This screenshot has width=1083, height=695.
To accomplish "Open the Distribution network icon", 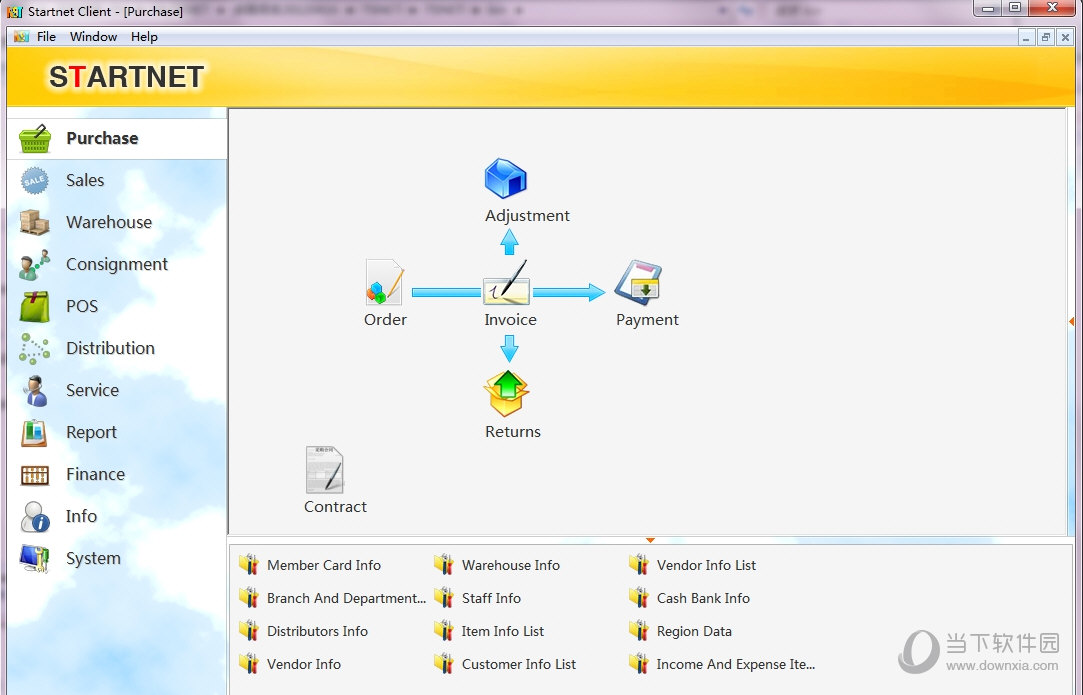I will coord(35,349).
